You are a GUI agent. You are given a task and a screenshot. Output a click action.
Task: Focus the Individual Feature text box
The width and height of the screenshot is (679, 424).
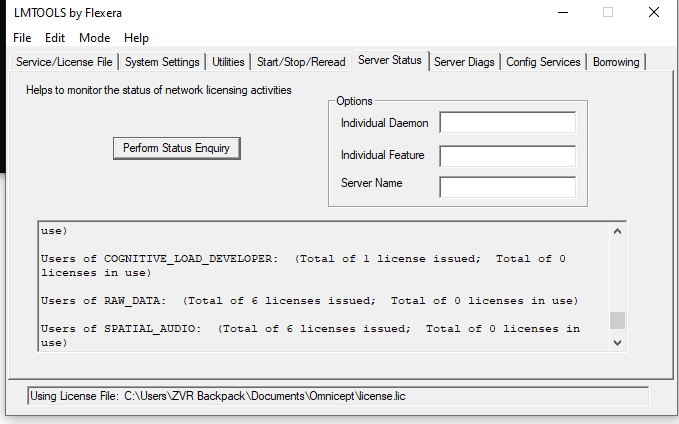(x=507, y=156)
